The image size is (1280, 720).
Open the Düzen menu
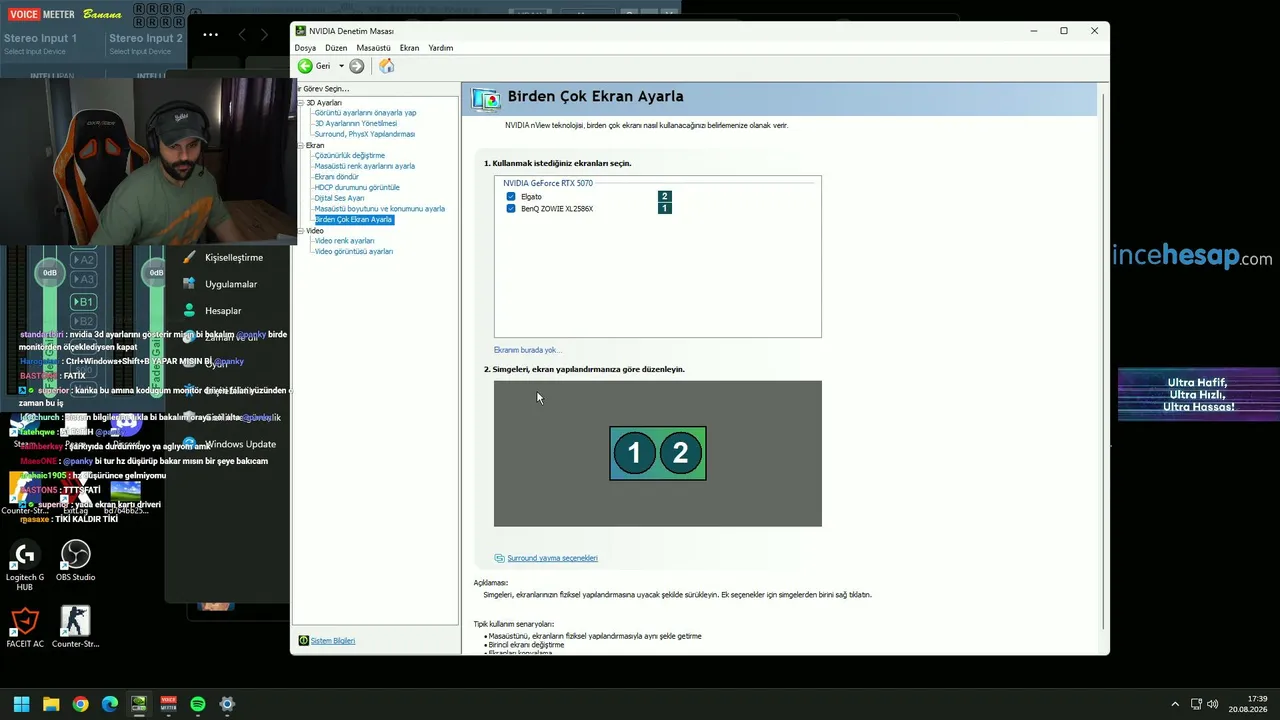coord(336,48)
